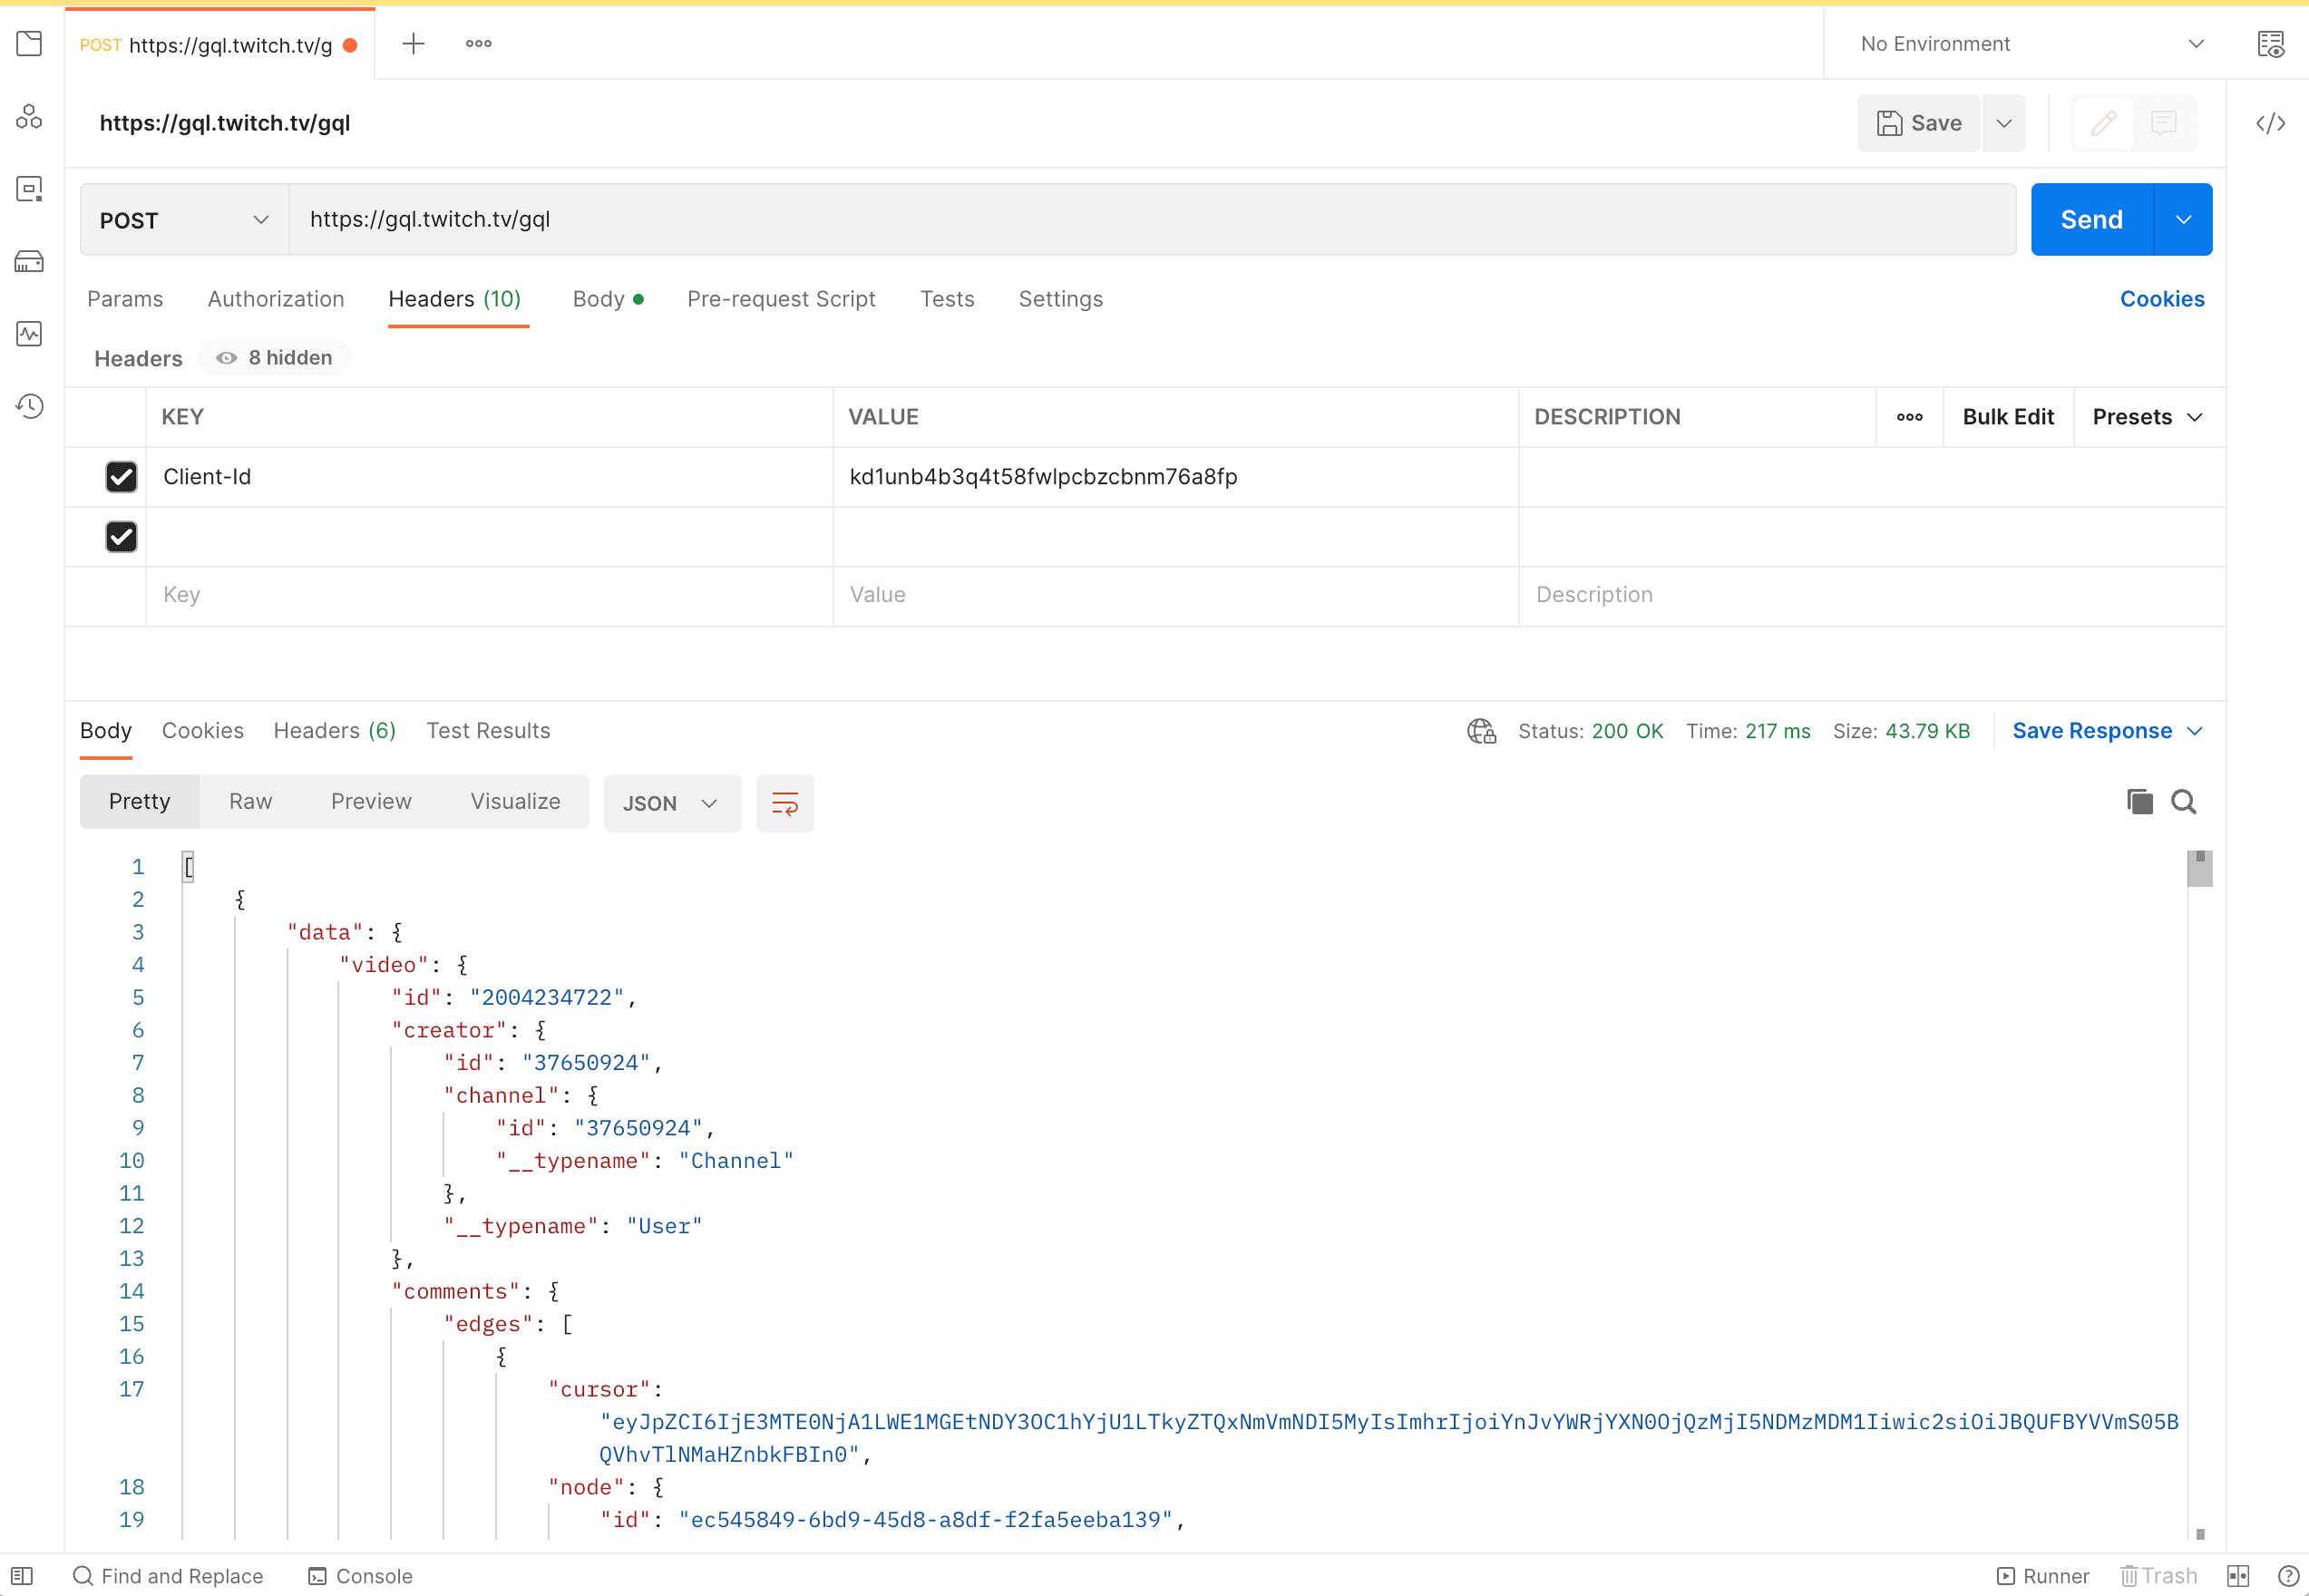The height and width of the screenshot is (1596, 2309).
Task: Open the Cookies link
Action: (x=2162, y=299)
